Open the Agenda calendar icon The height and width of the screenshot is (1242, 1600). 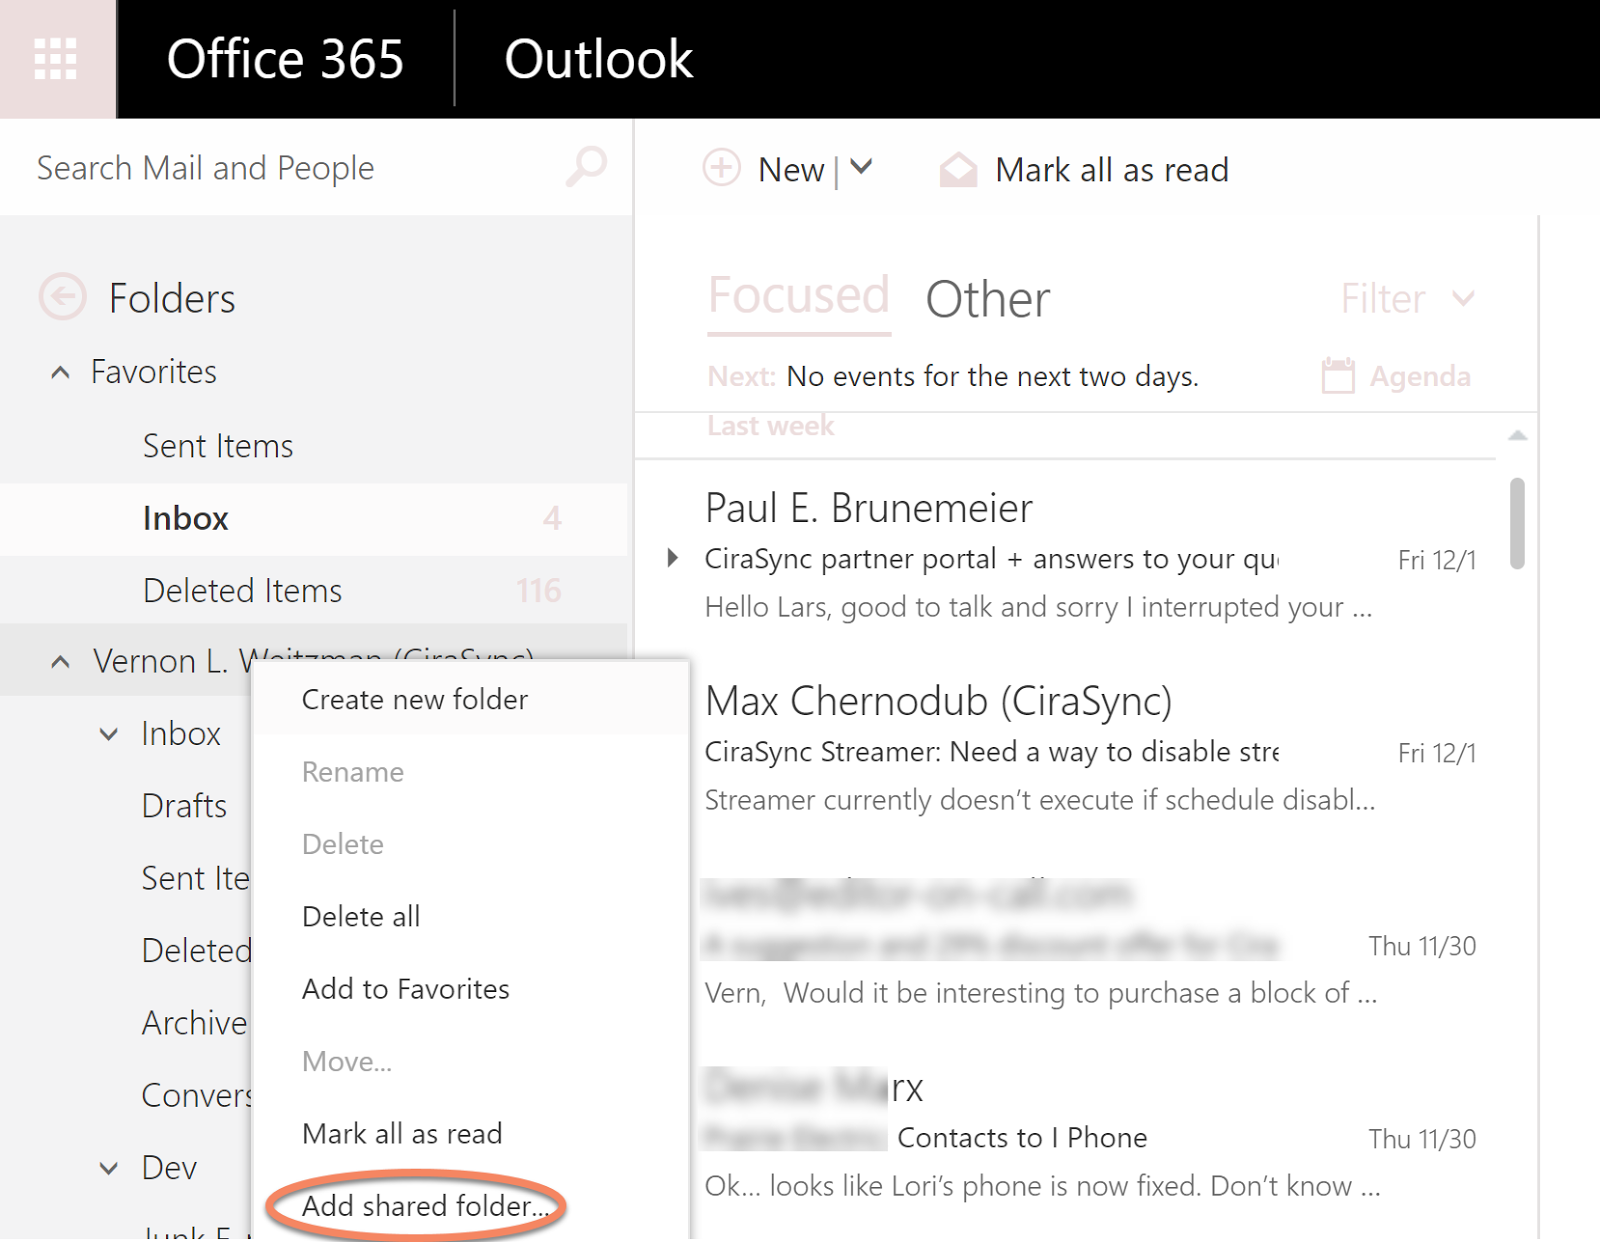click(x=1337, y=376)
